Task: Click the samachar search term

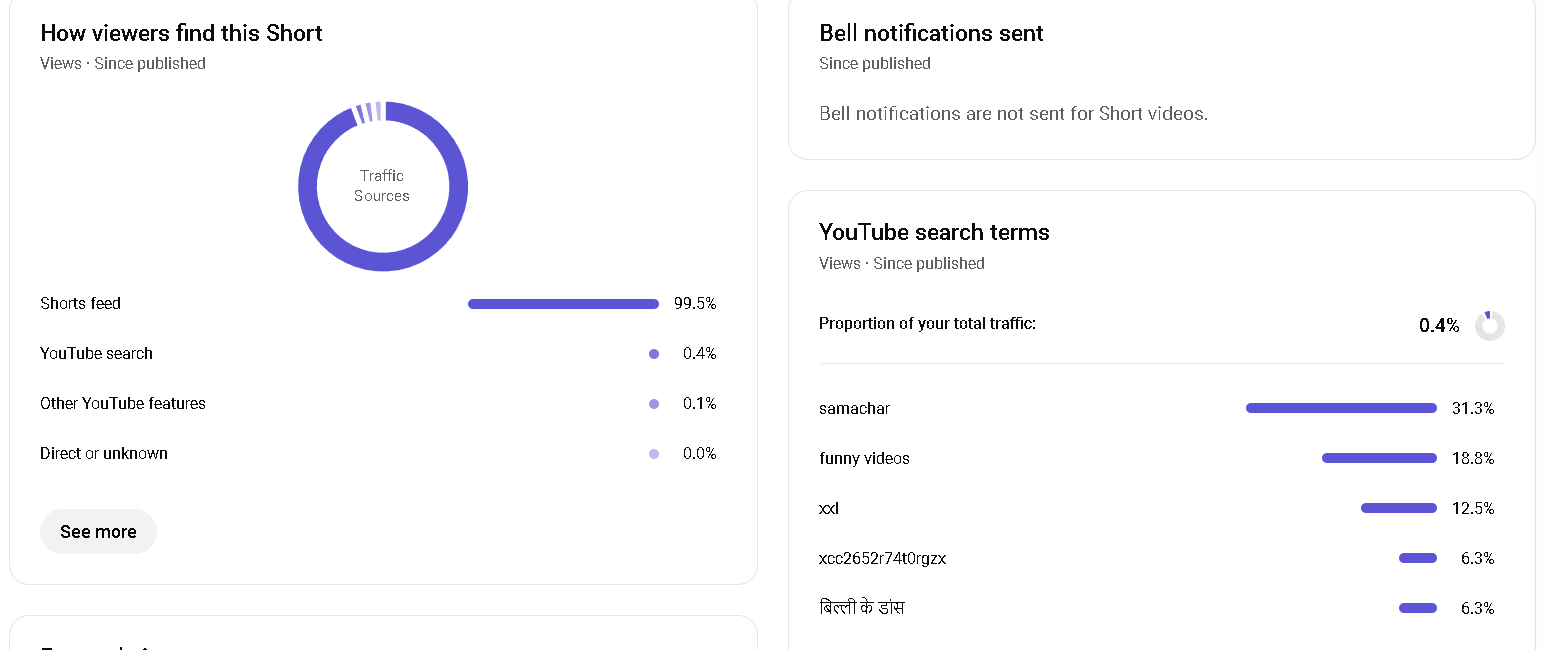Action: click(x=854, y=408)
